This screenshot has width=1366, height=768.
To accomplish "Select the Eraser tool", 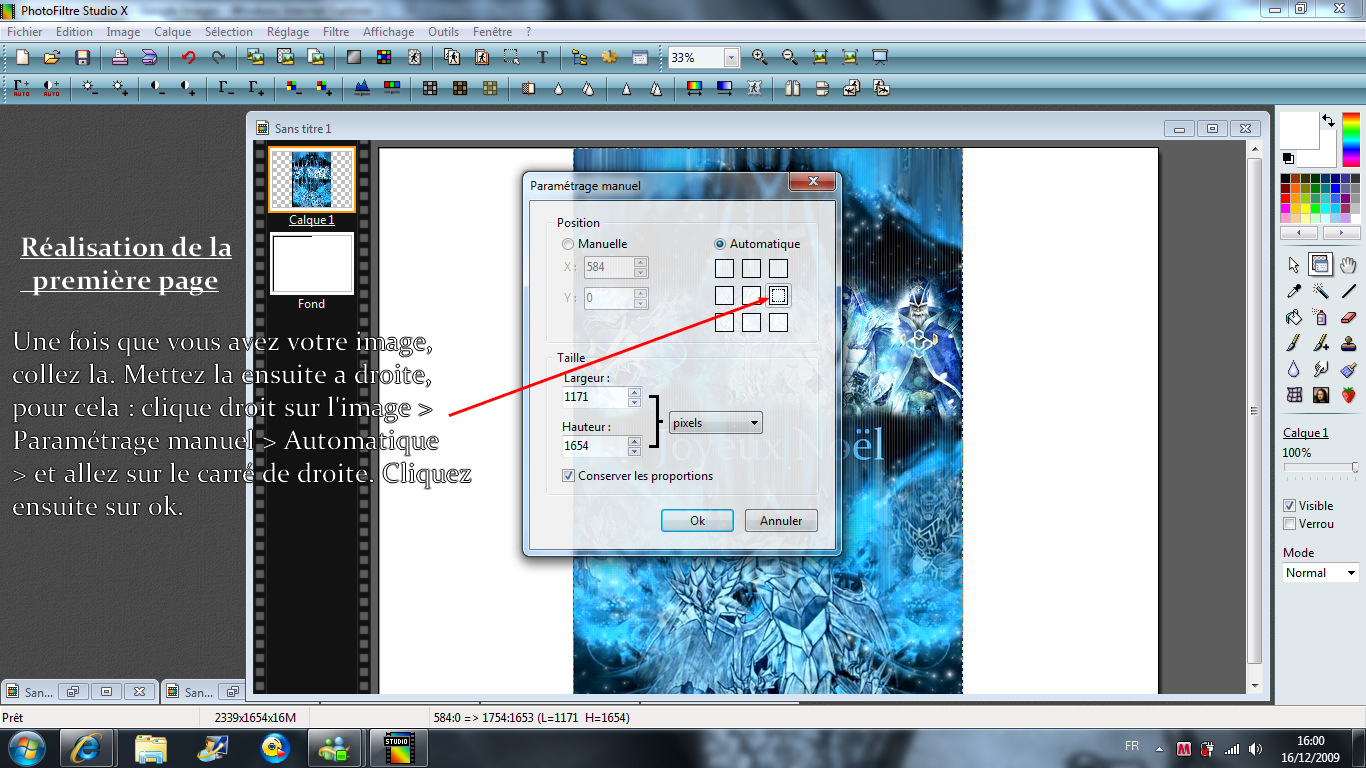I will click(x=1348, y=317).
